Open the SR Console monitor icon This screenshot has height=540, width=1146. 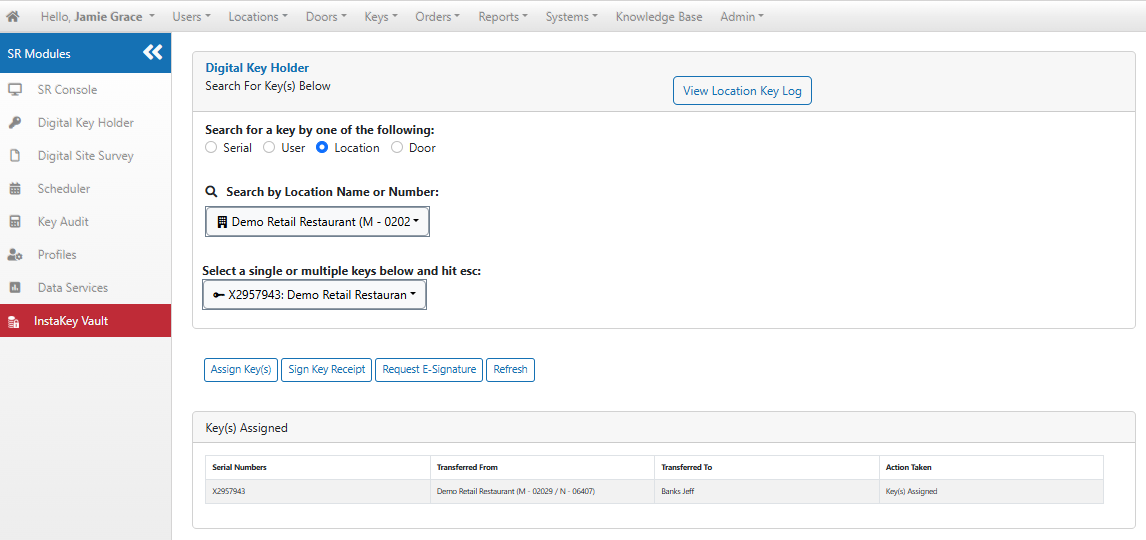[x=15, y=90]
